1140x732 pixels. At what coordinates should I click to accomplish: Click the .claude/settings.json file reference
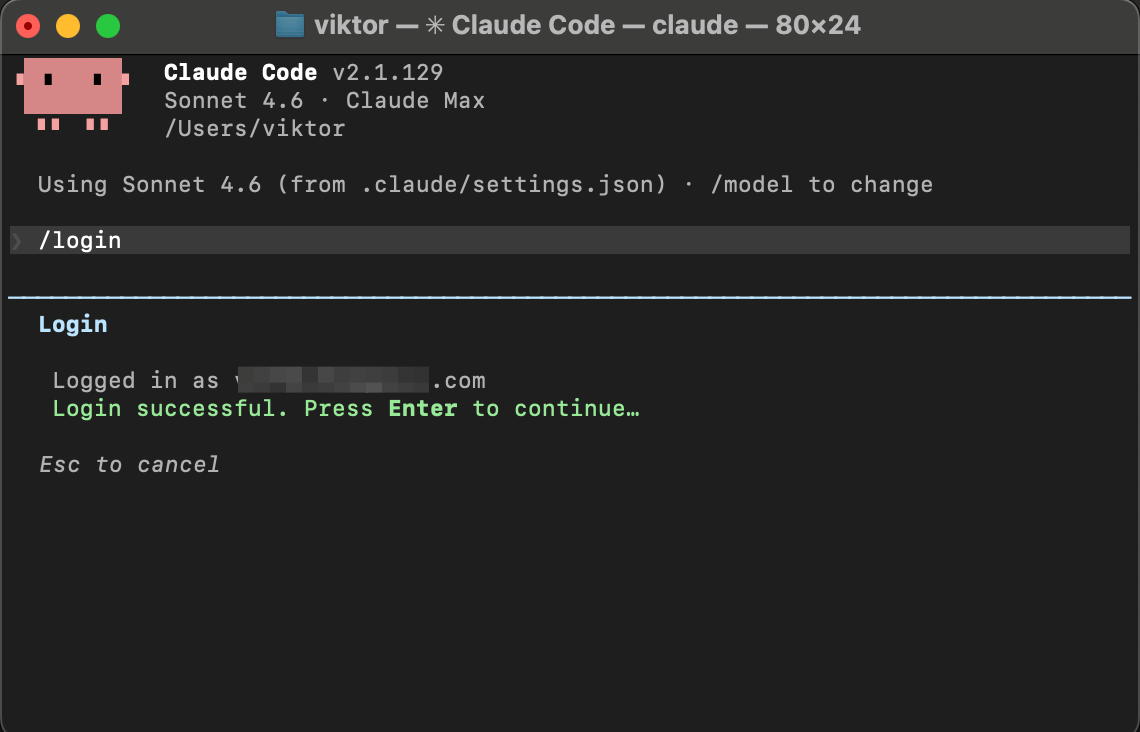[507, 185]
